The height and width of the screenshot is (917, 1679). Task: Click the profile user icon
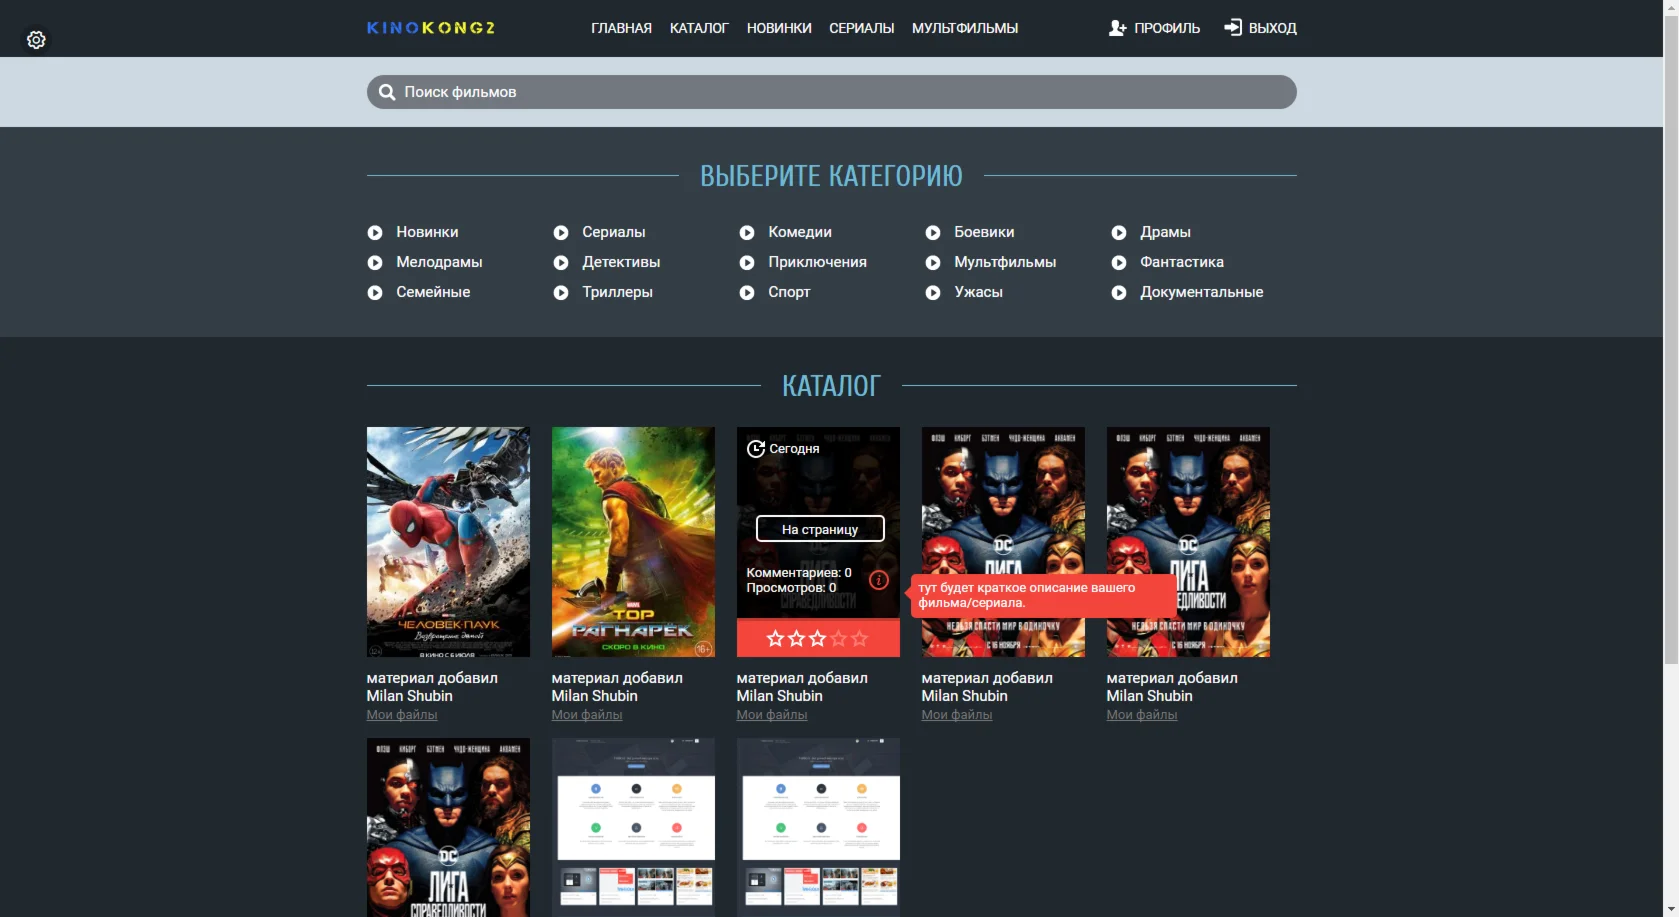pos(1117,28)
